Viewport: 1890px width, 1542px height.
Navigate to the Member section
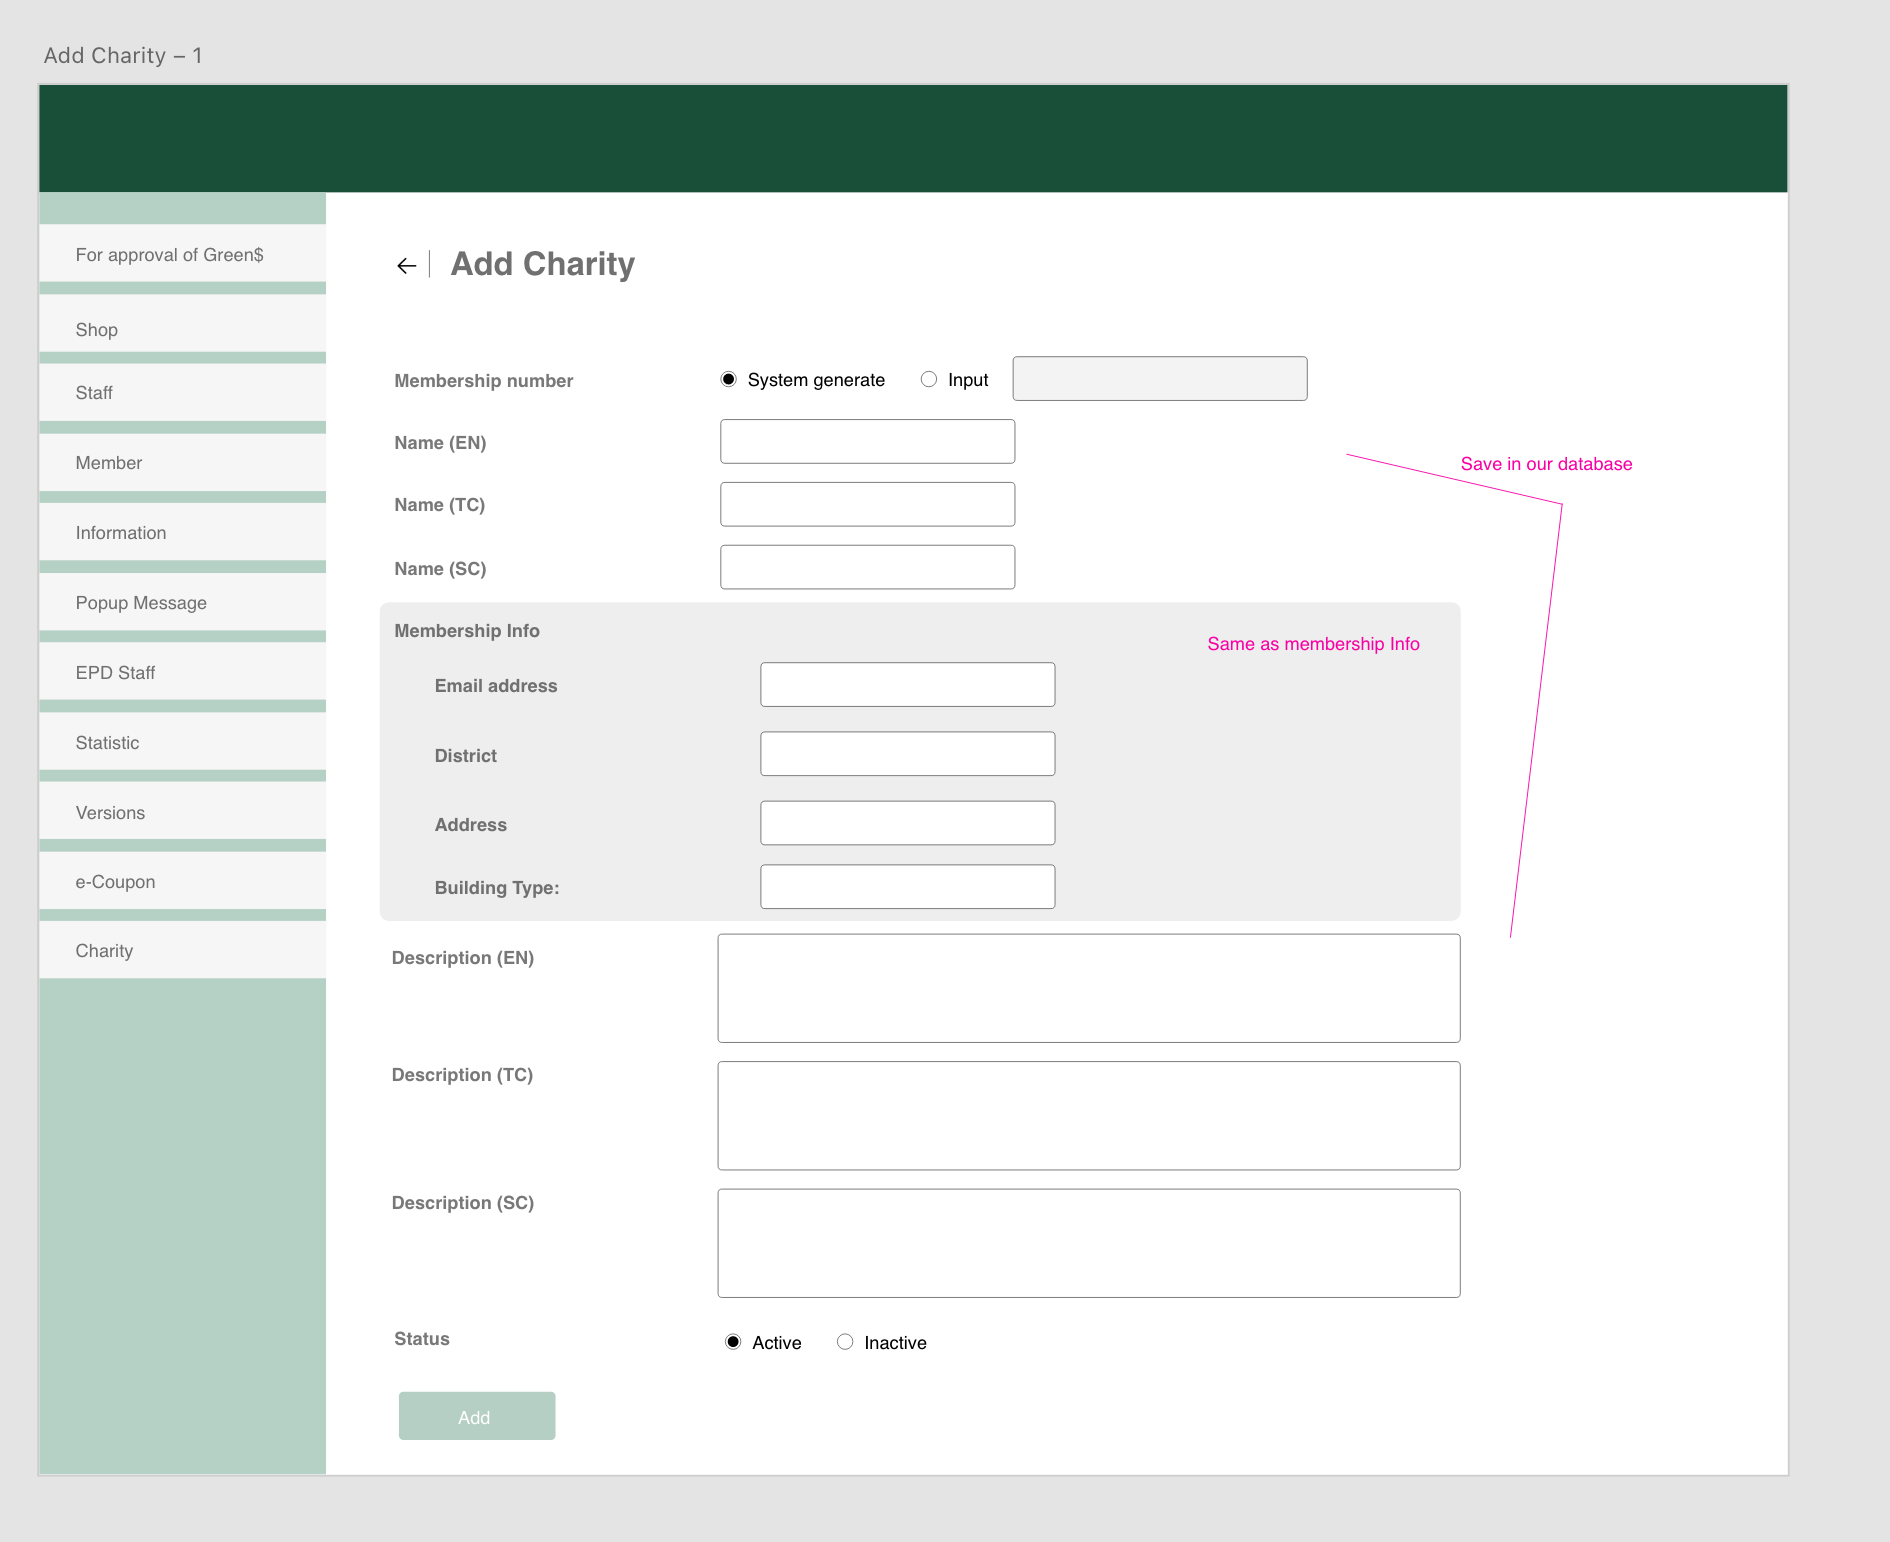tap(182, 462)
